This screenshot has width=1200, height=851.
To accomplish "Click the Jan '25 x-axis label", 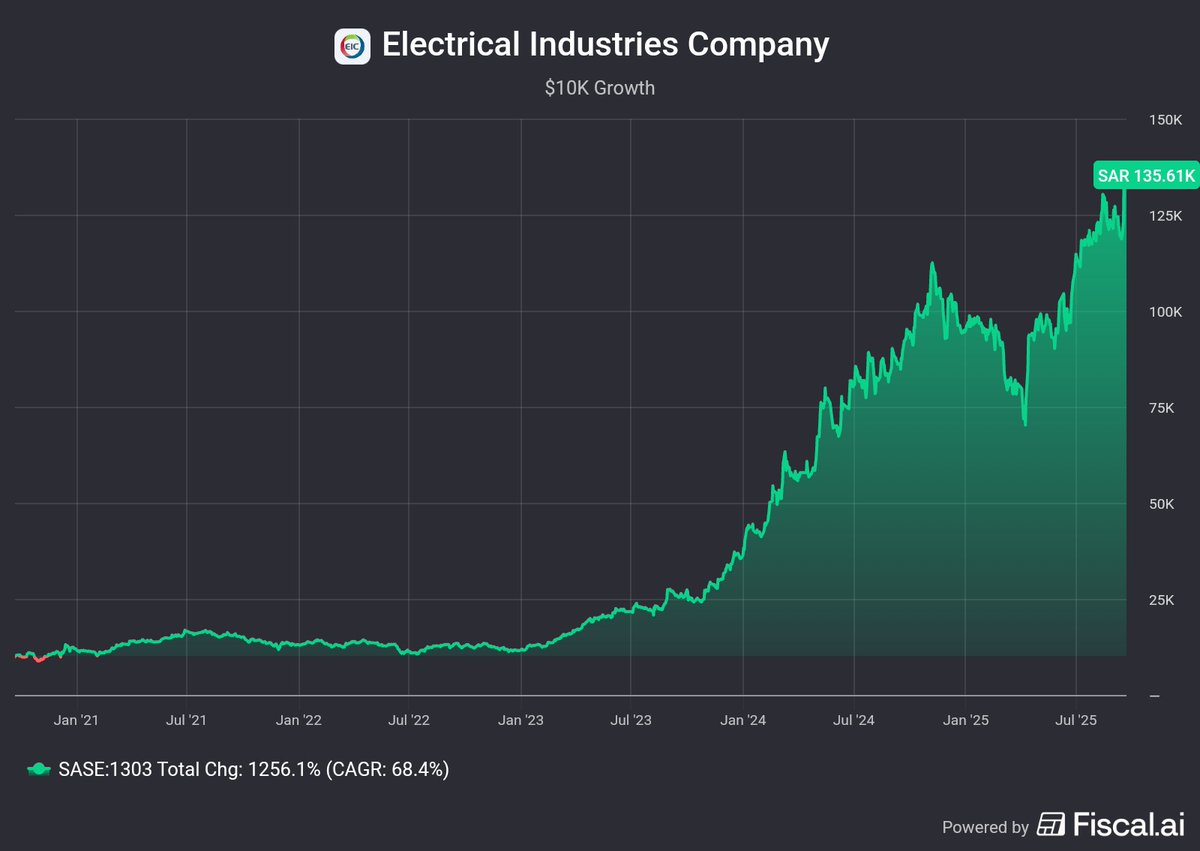I will pyautogui.click(x=966, y=719).
